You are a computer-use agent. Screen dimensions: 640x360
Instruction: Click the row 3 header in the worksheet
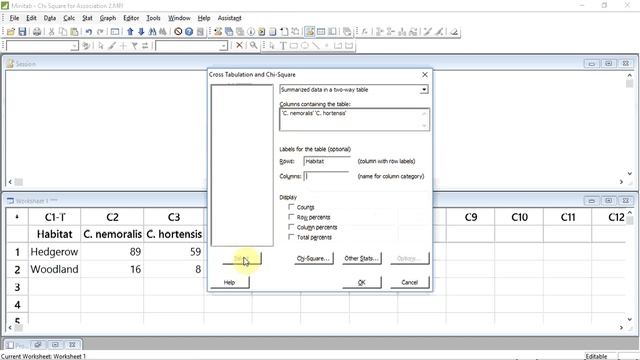click(17, 287)
